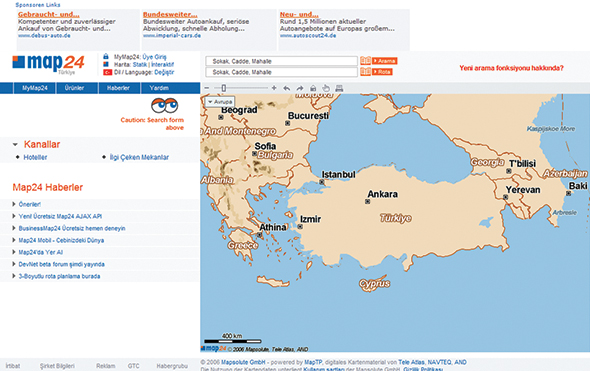Expand the Yeni Ücretsiz Map24 AJAX API arrow
The image size is (590, 371).
click(x=14, y=216)
